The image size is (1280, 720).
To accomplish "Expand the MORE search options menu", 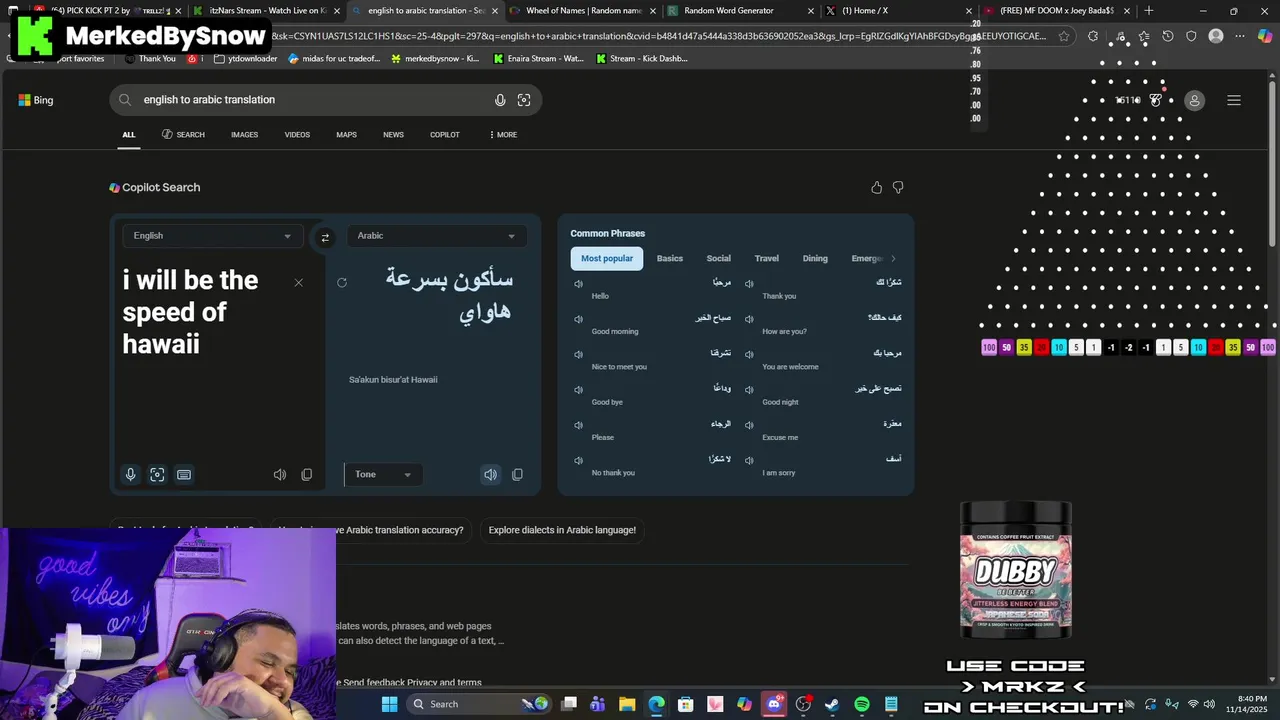I will [503, 135].
